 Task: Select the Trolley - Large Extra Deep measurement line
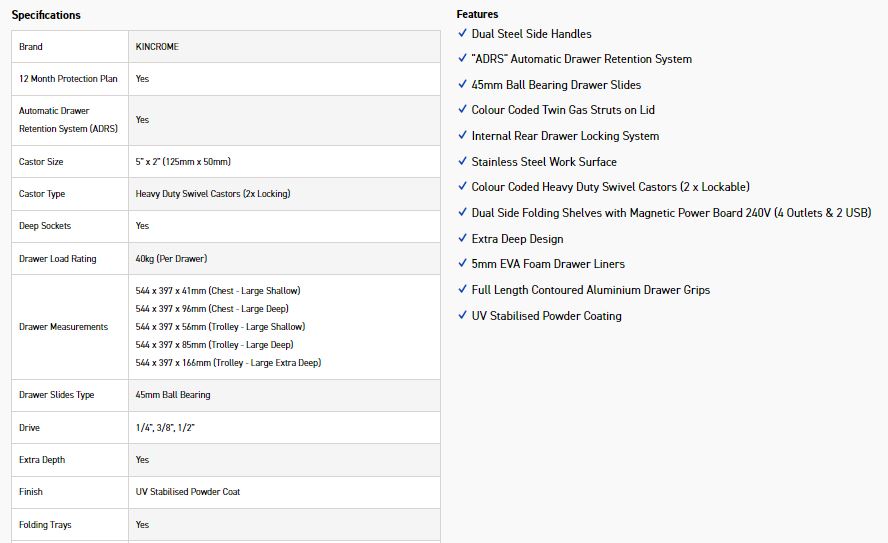tap(228, 363)
